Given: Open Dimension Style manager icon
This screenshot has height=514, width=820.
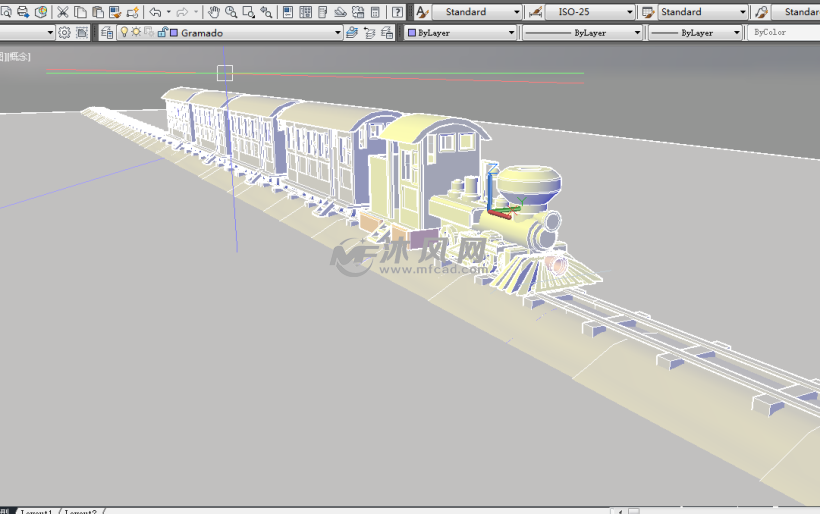Looking at the screenshot, I should pyautogui.click(x=534, y=12).
